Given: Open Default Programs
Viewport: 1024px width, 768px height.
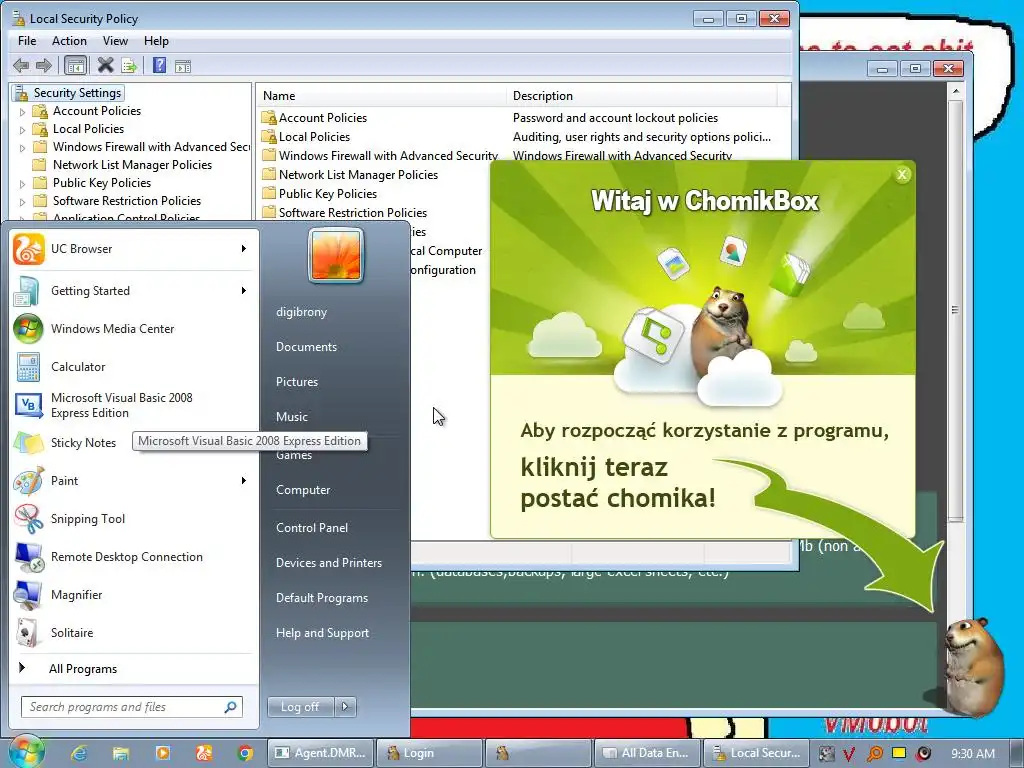Looking at the screenshot, I should pos(322,598).
